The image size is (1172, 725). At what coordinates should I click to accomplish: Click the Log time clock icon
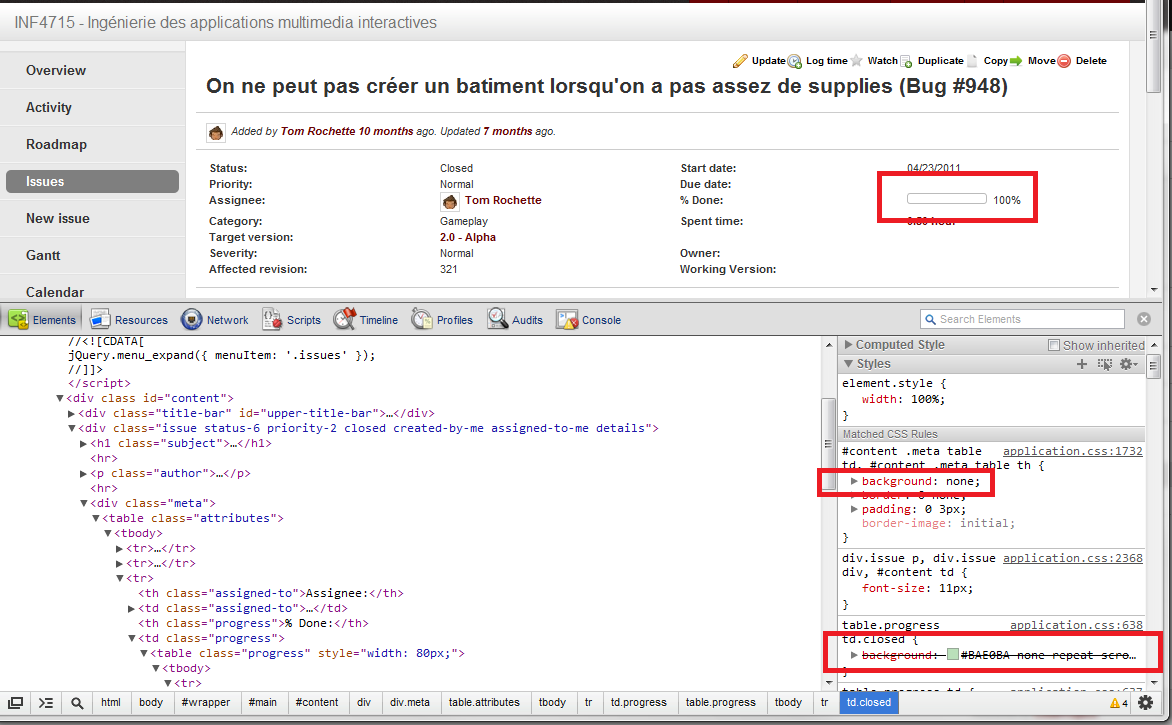point(795,61)
